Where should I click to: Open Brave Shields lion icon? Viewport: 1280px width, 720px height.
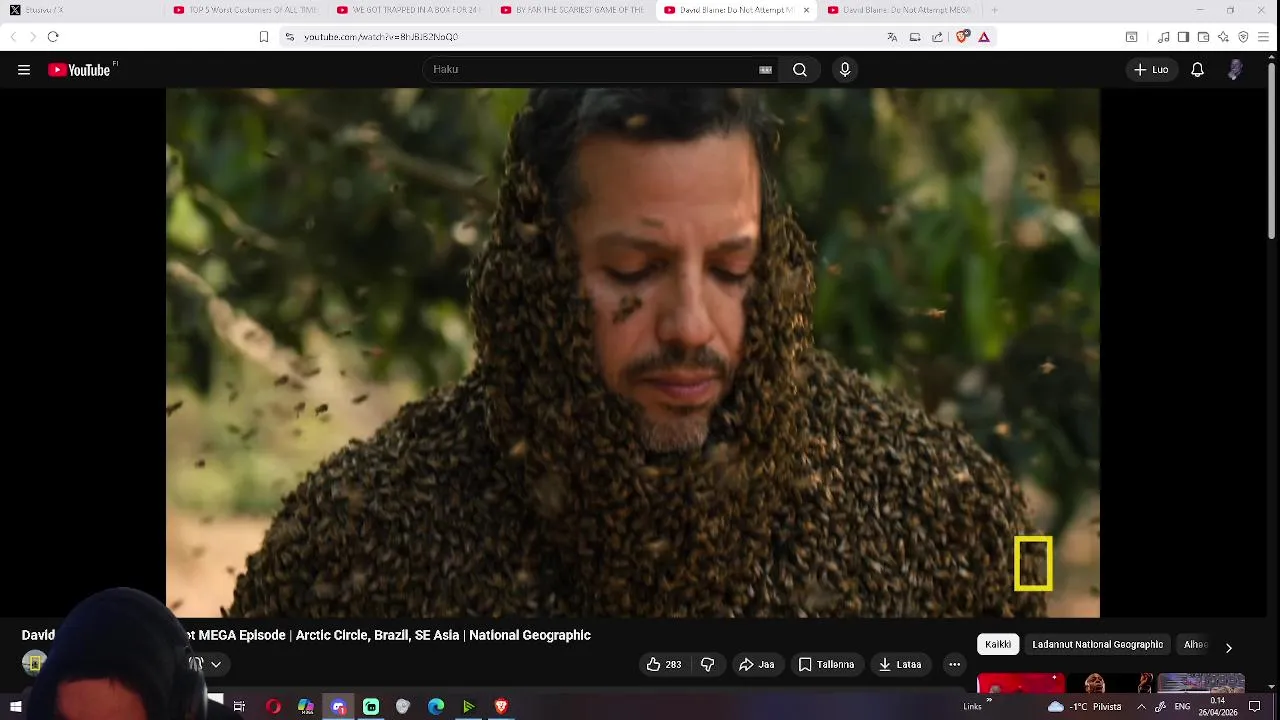(962, 37)
